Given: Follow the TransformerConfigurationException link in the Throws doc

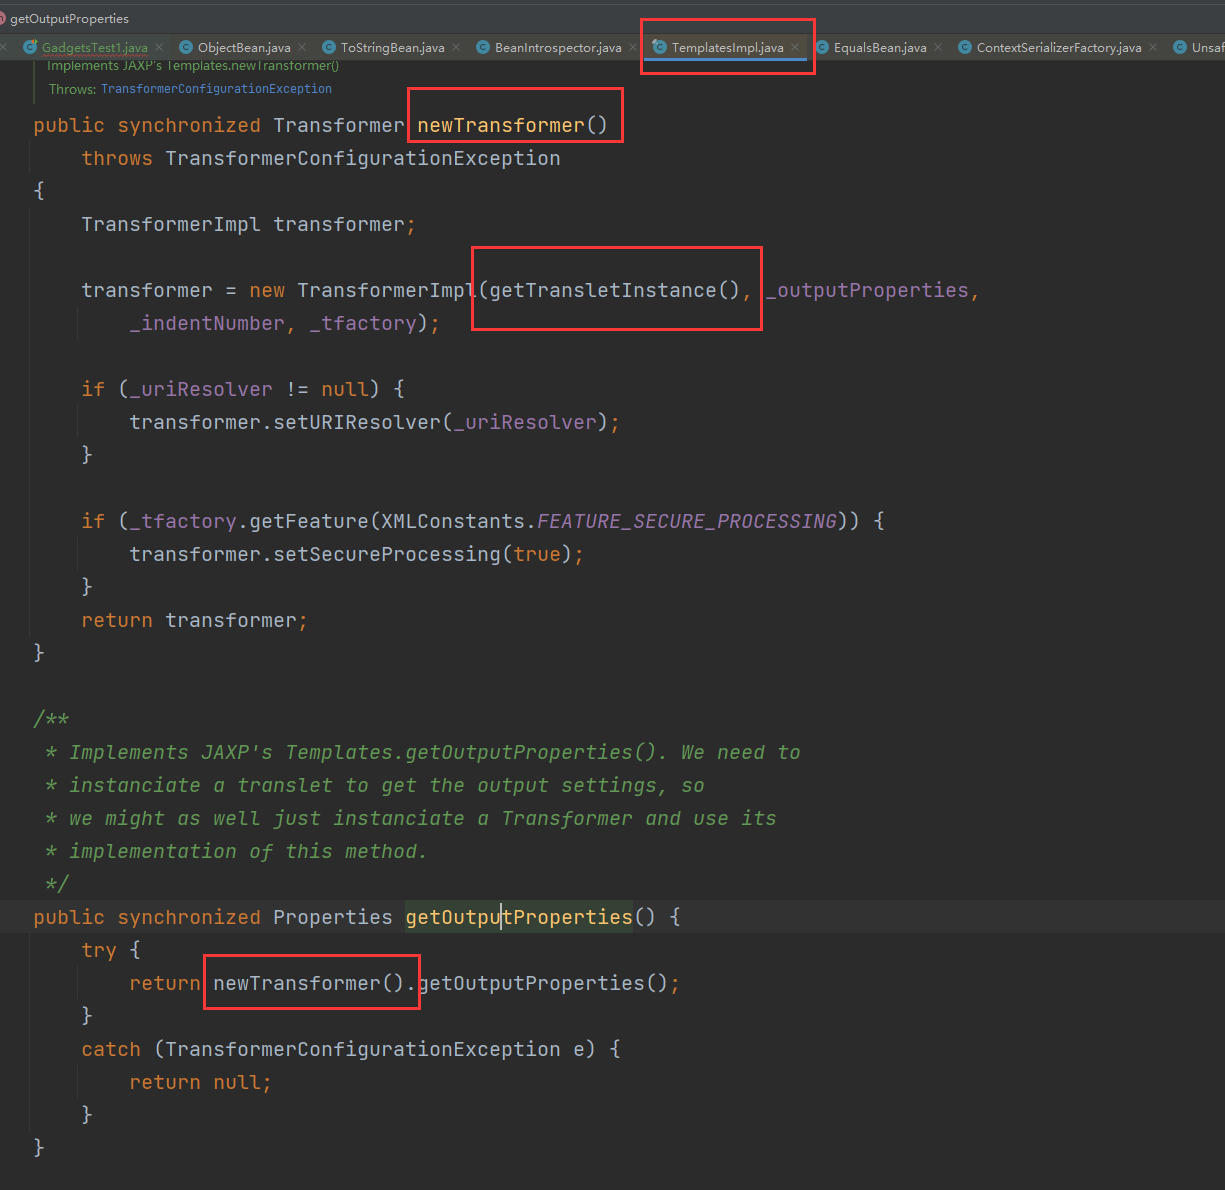Looking at the screenshot, I should click(x=216, y=89).
